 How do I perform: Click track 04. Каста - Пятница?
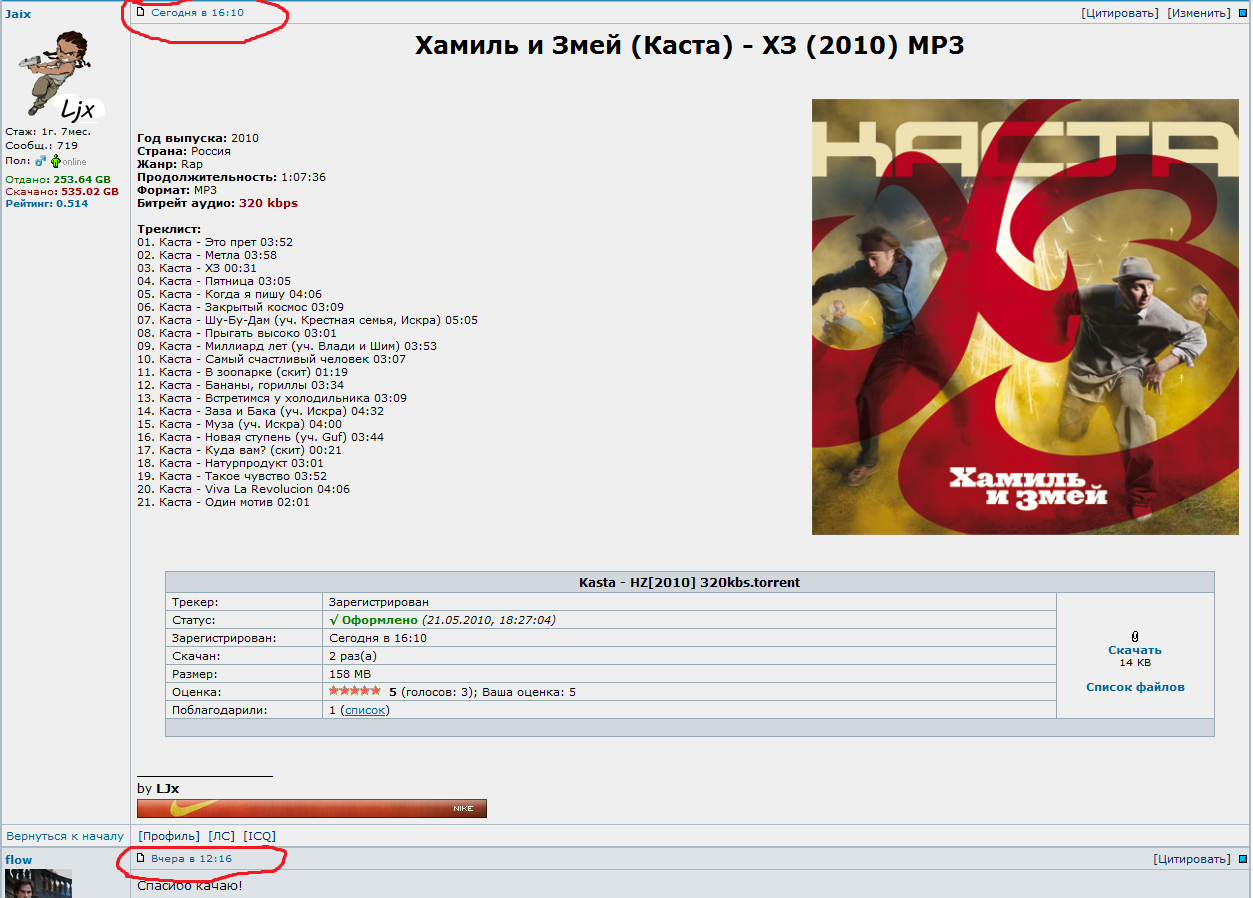pos(214,281)
